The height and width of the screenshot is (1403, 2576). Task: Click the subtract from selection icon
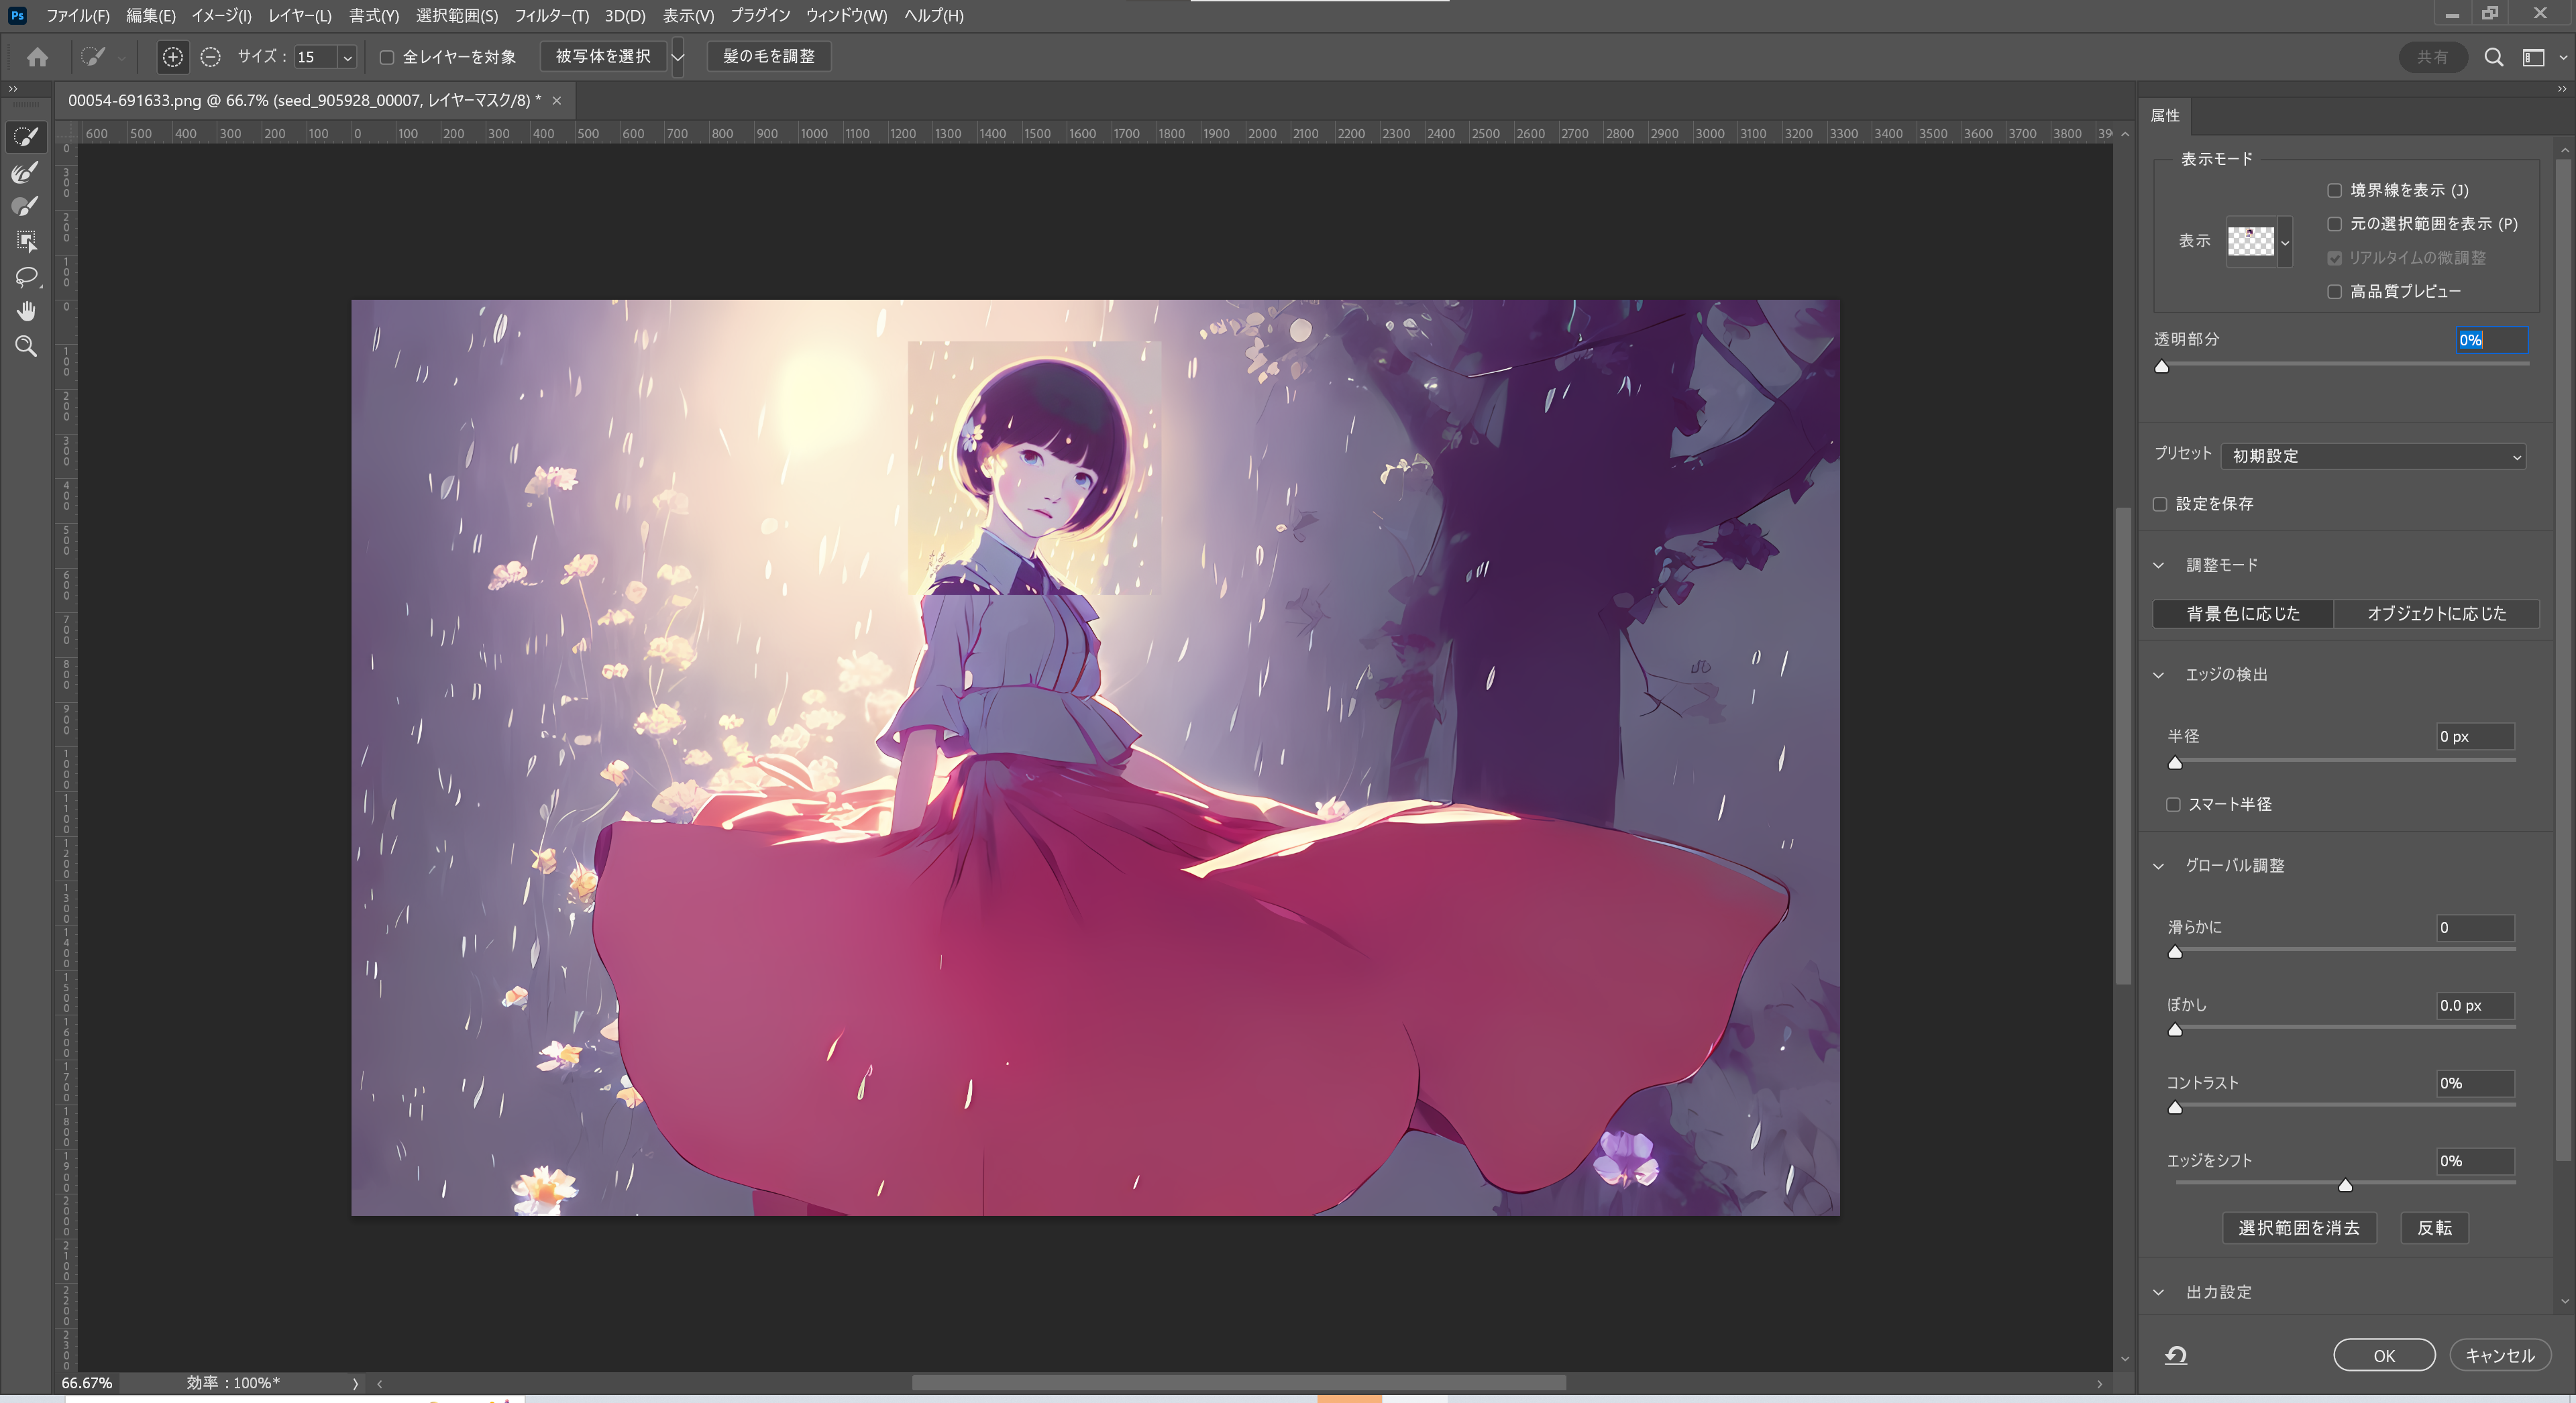(x=210, y=57)
